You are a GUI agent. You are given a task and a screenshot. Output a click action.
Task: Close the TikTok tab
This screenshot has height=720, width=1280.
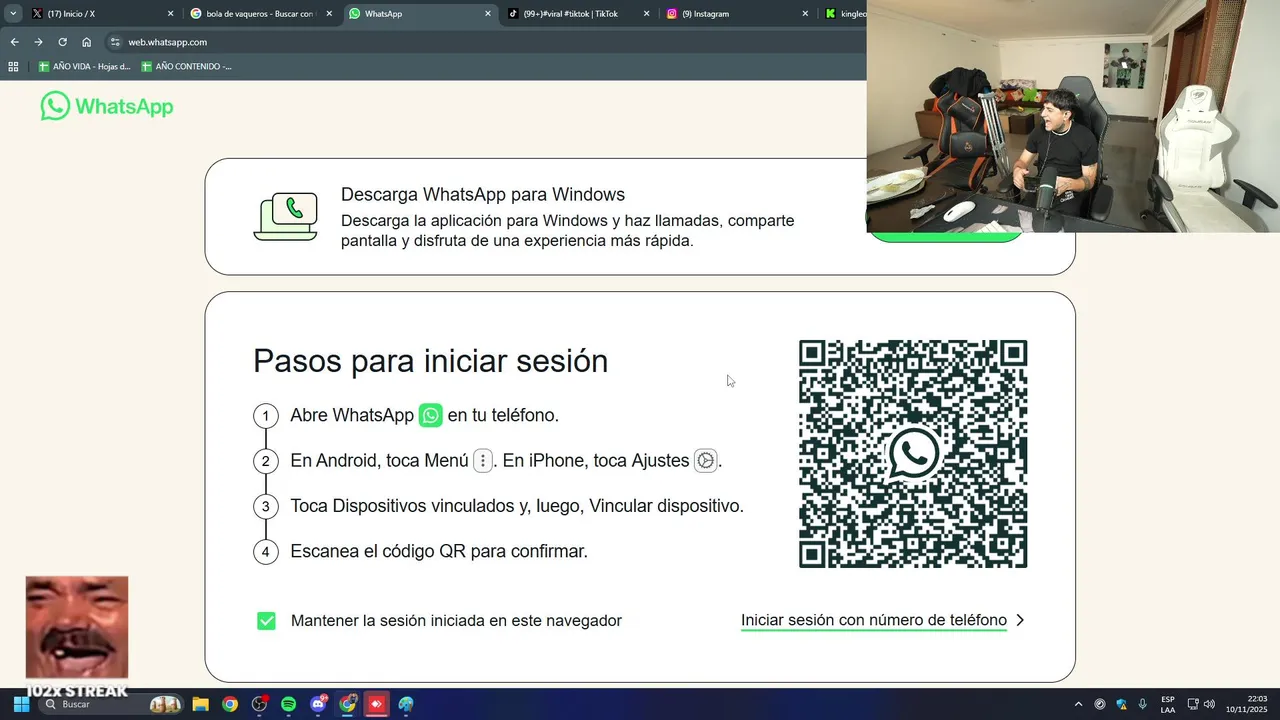pos(646,14)
